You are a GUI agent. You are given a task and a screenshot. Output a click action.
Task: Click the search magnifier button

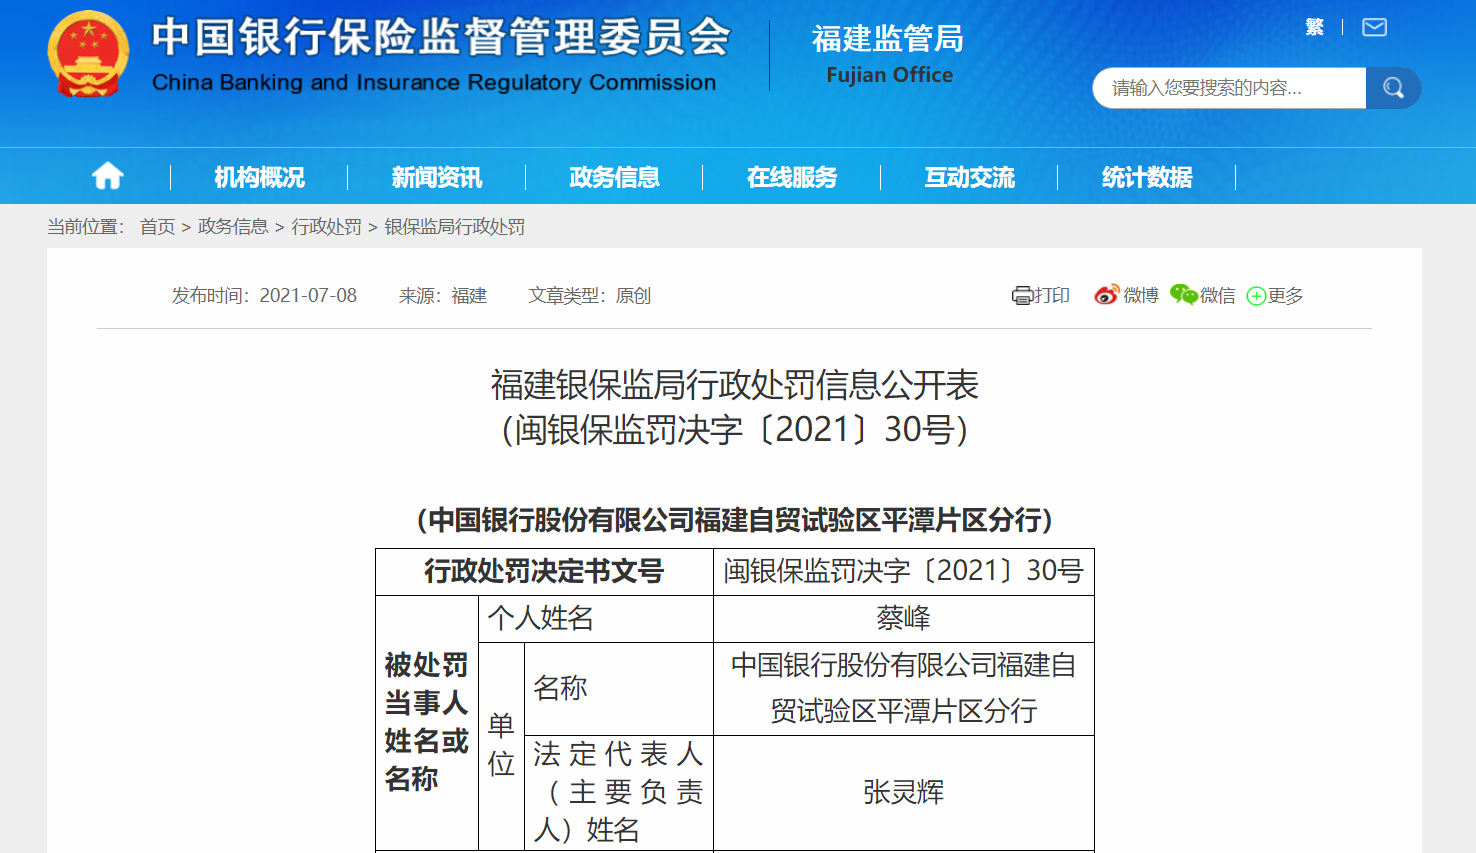tap(1393, 88)
